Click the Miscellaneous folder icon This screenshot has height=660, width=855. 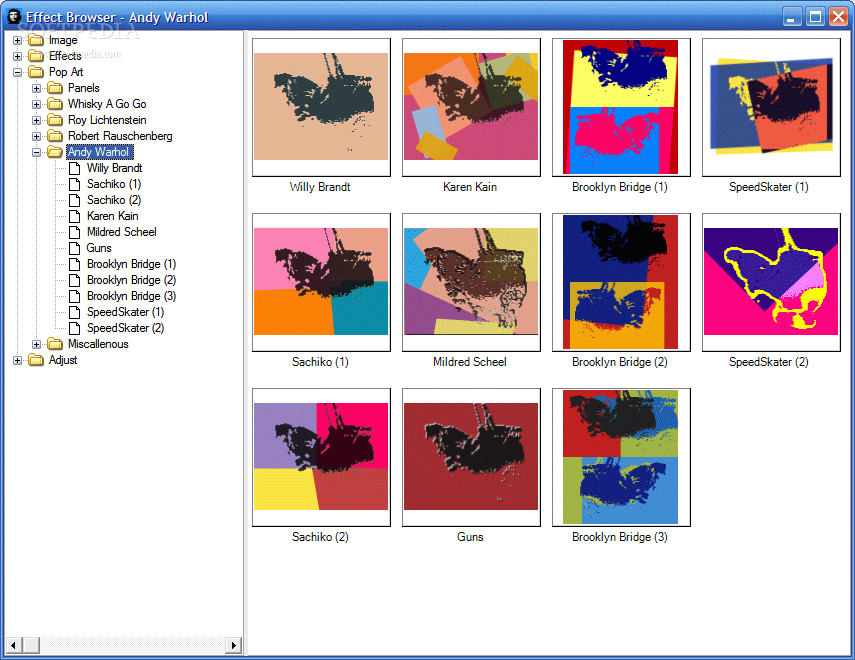55,344
